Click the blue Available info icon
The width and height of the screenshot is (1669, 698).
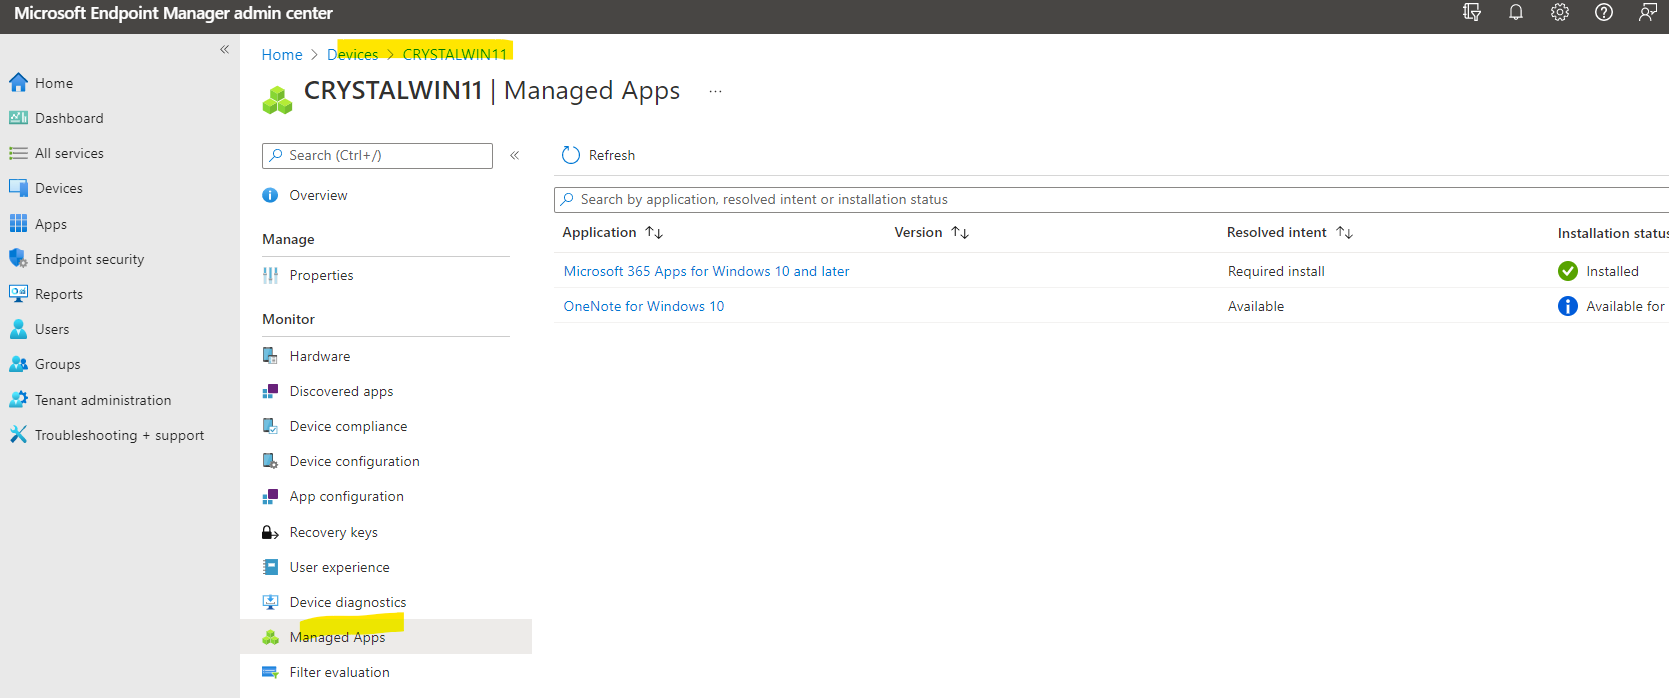point(1568,306)
